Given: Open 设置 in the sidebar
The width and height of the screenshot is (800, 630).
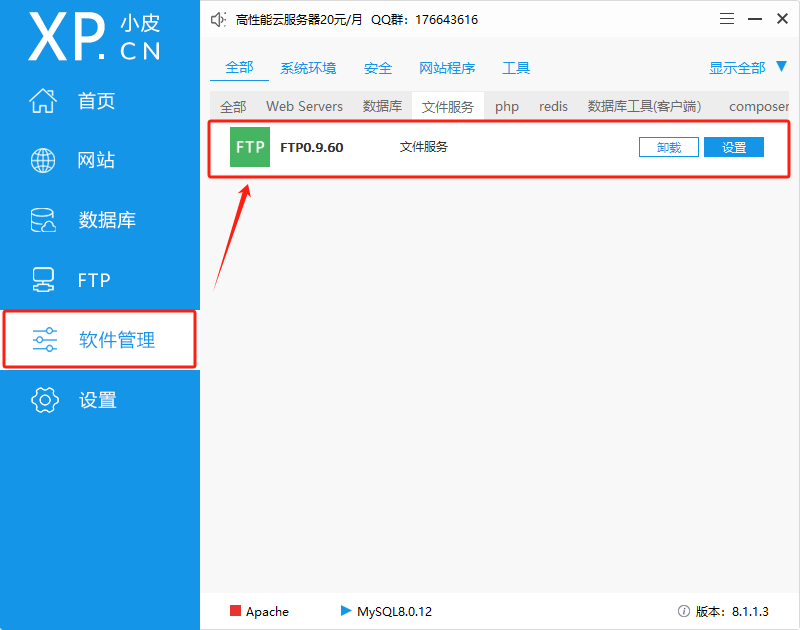Looking at the screenshot, I should [x=98, y=400].
